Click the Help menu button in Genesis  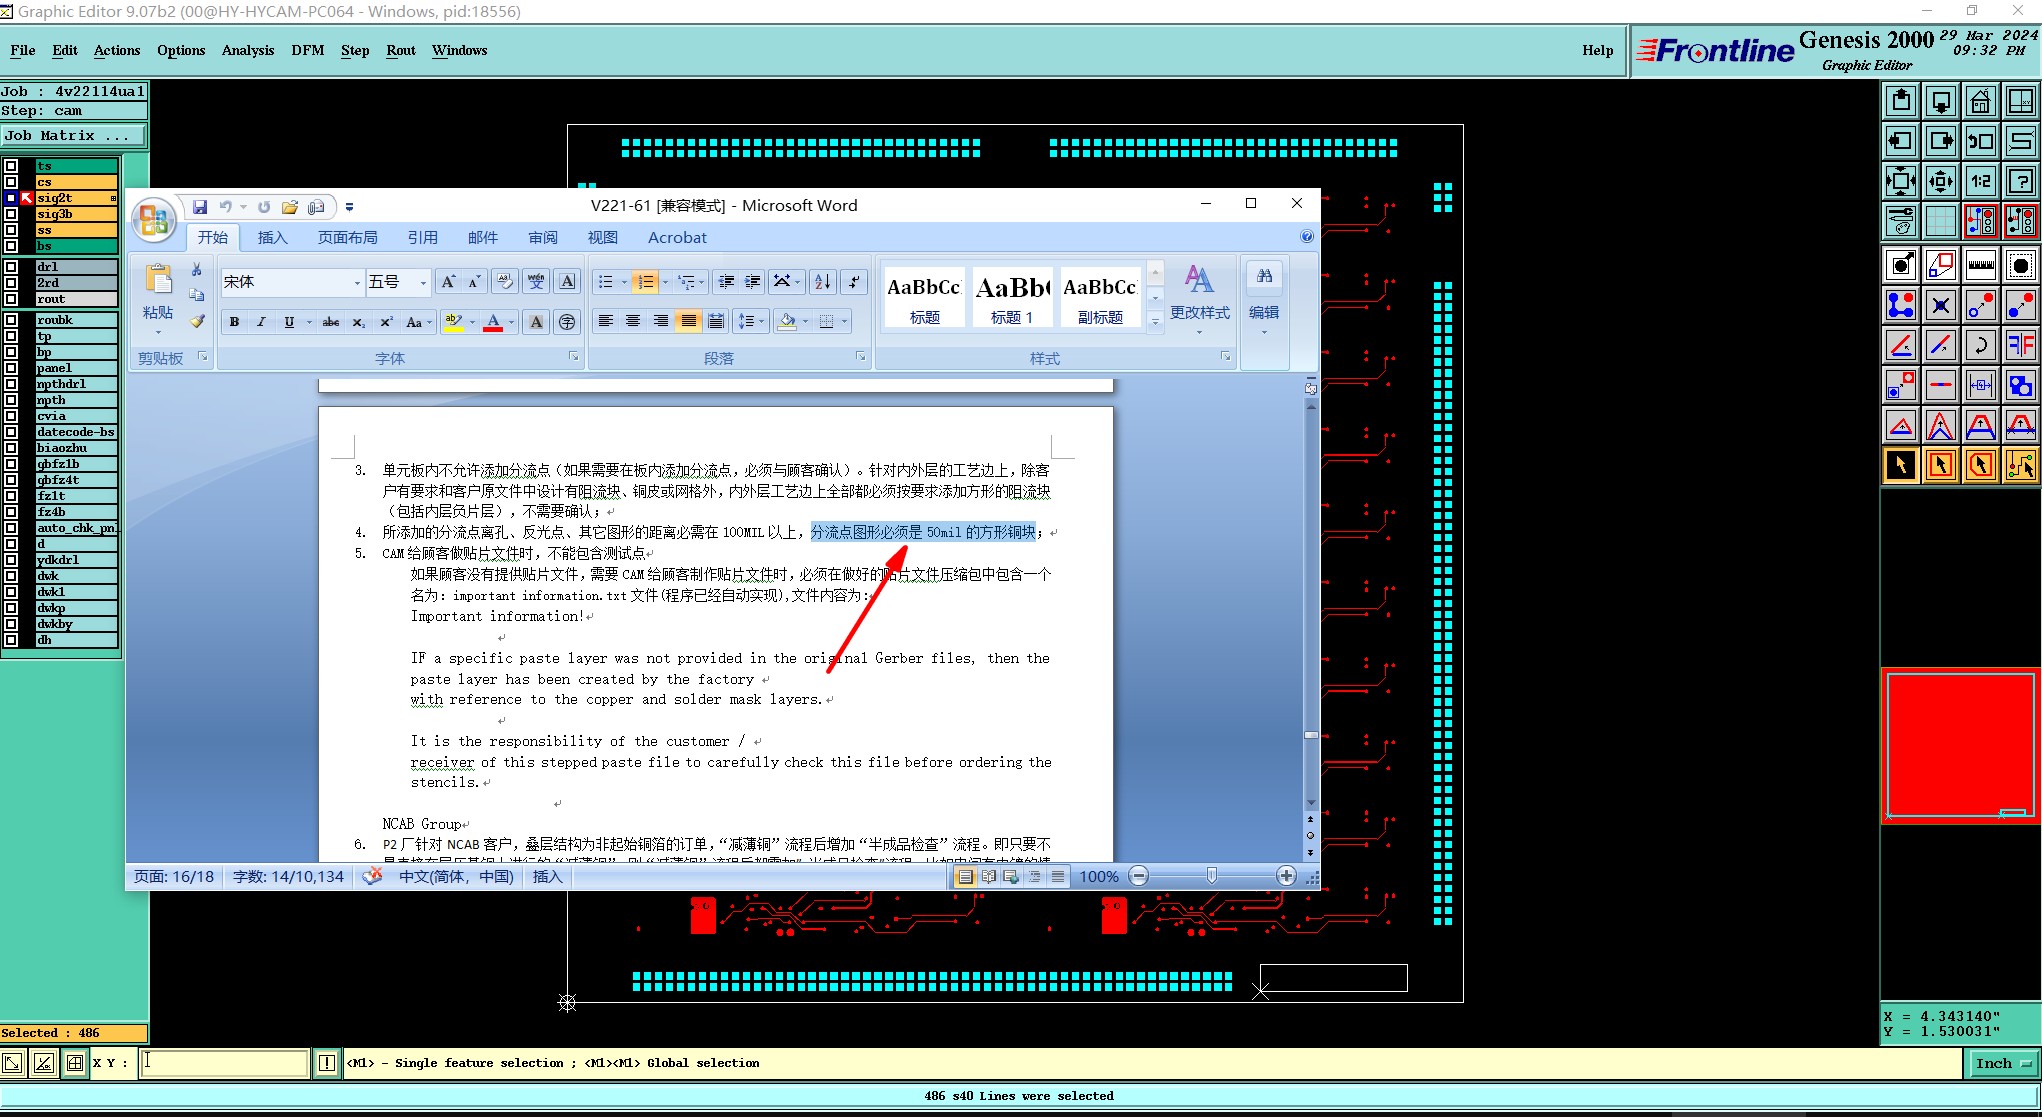click(1597, 50)
